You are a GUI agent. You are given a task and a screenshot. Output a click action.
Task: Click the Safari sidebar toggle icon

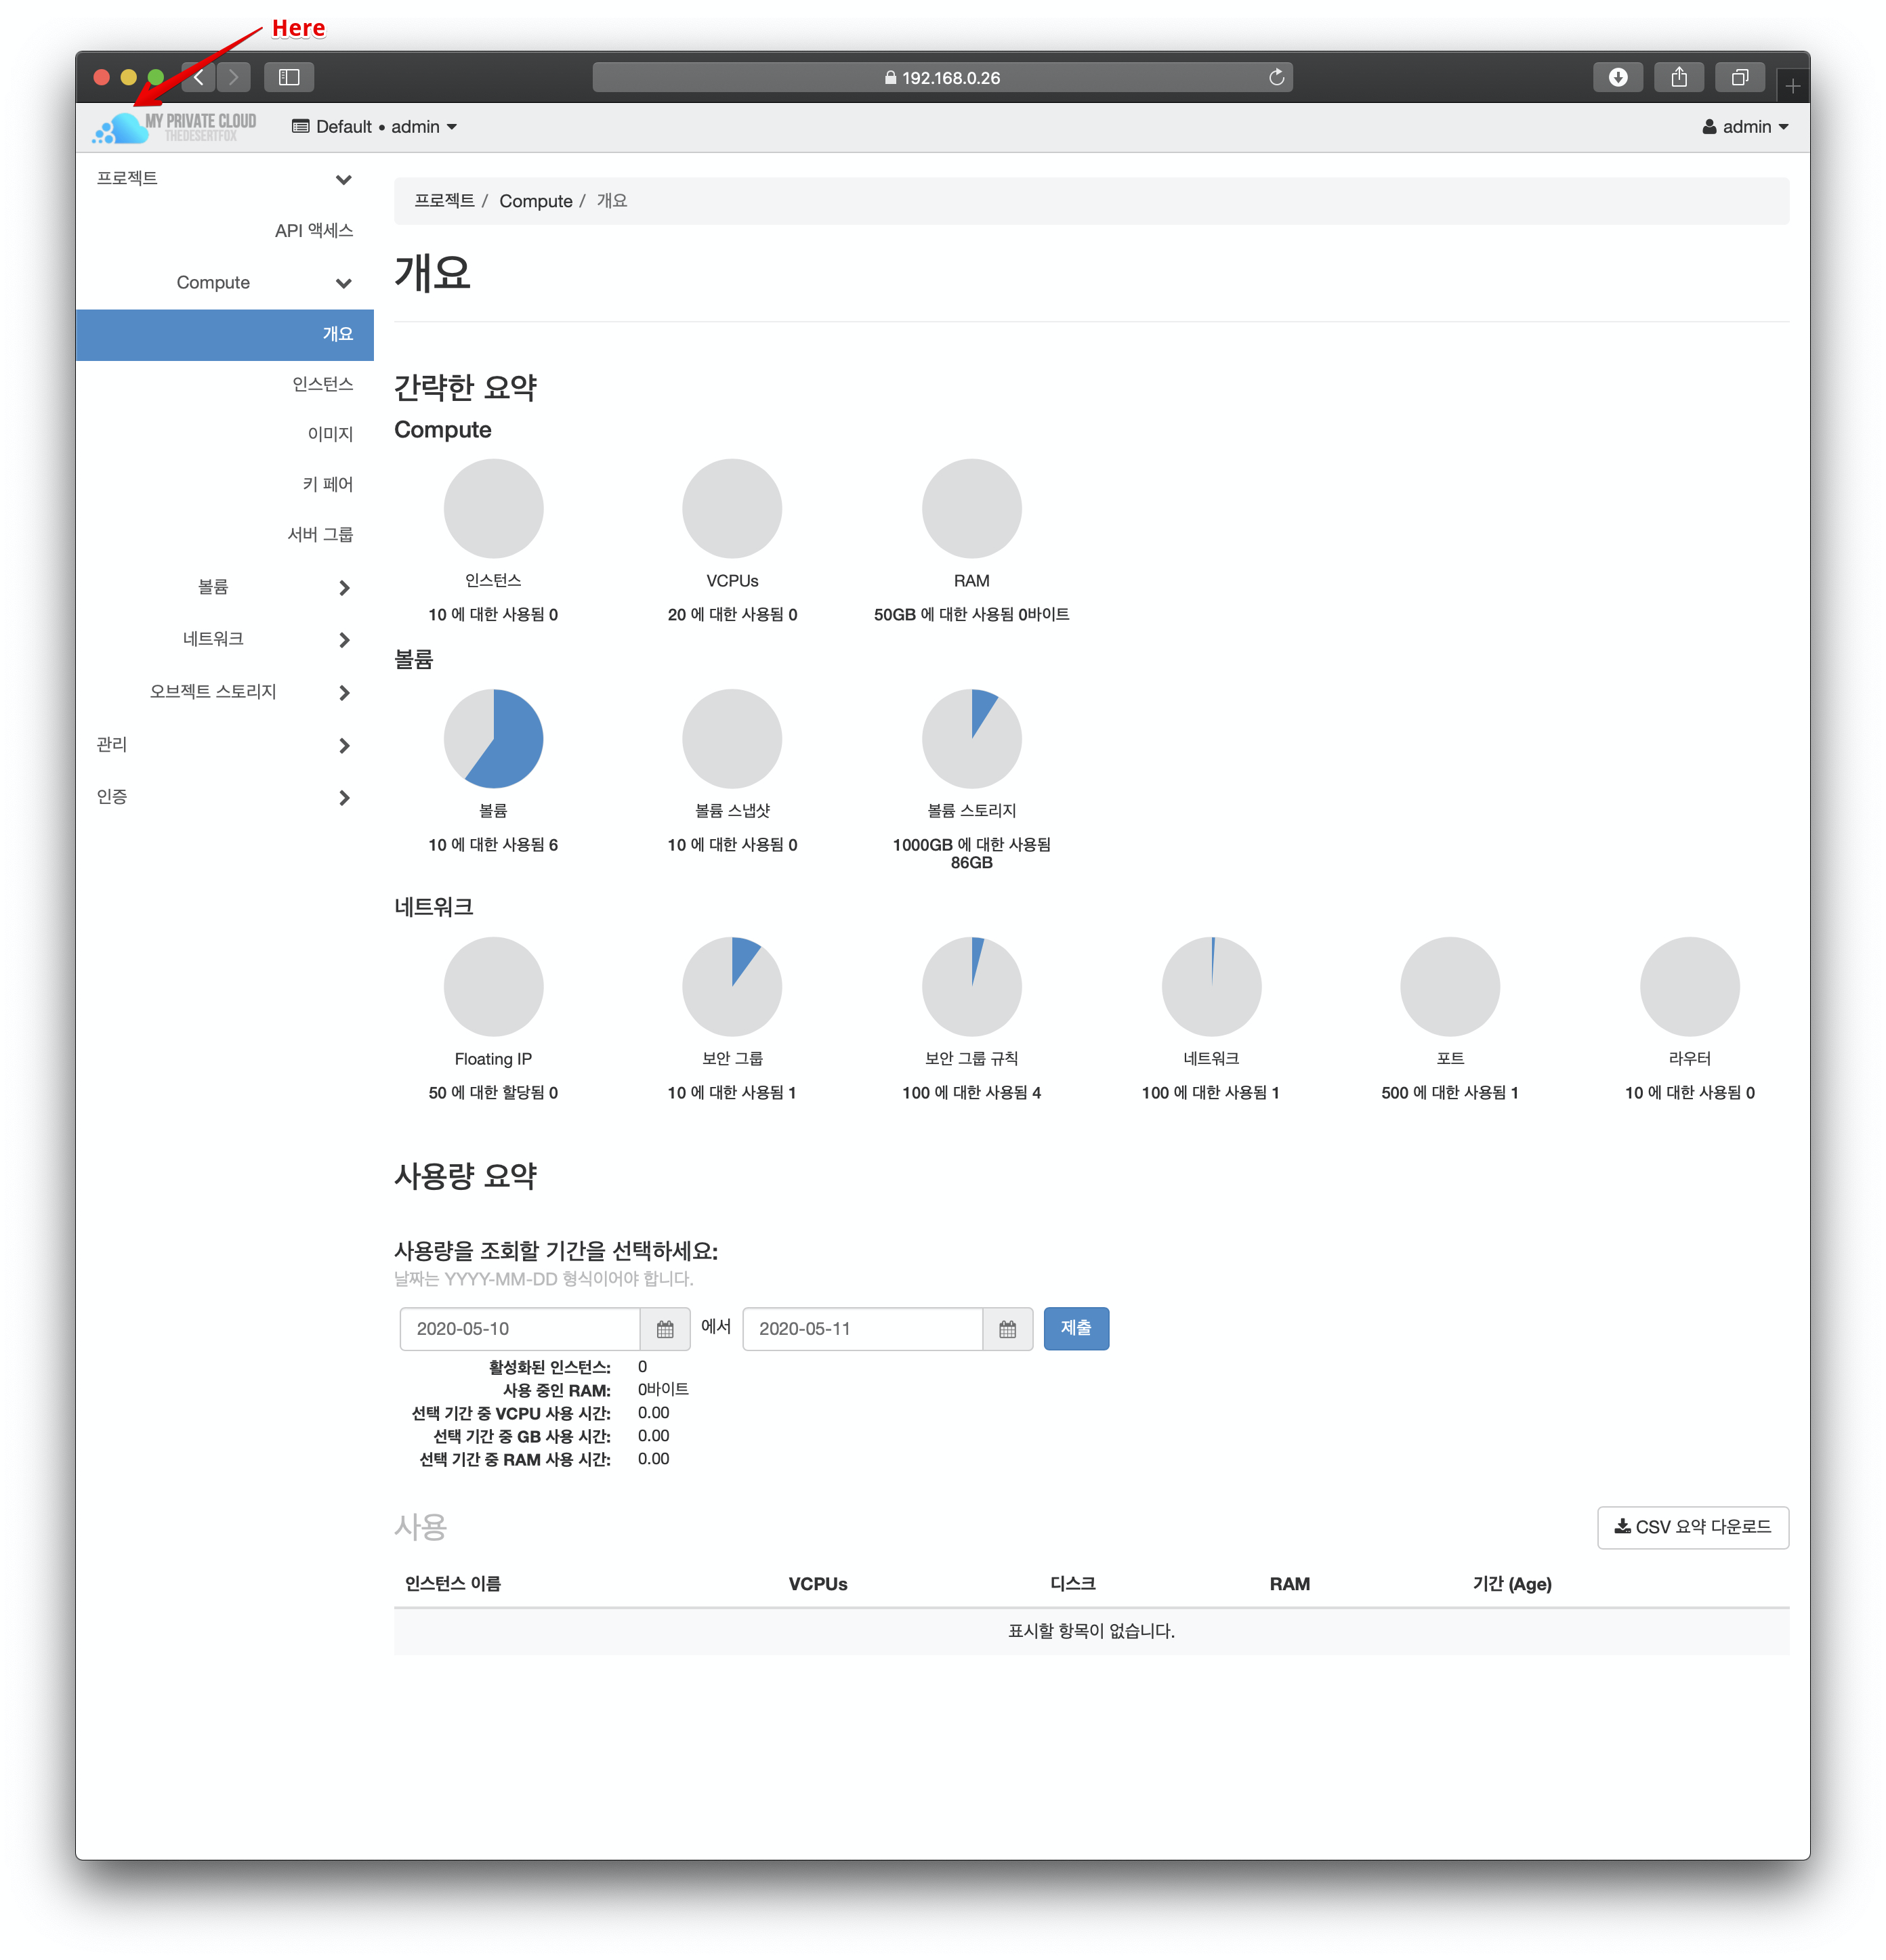tap(289, 77)
